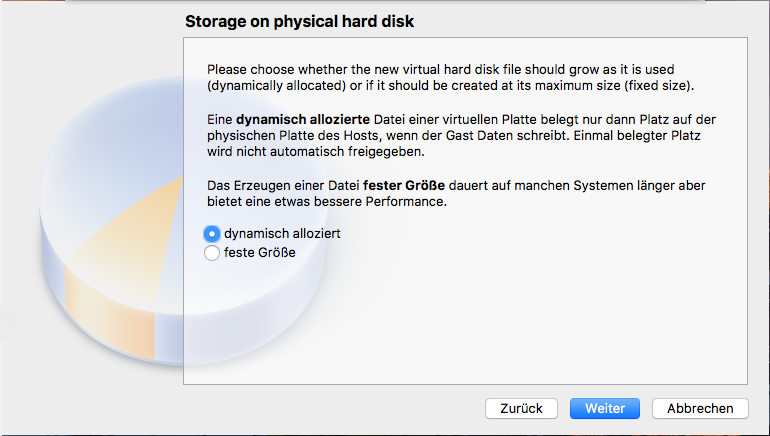
Task: Click the "feste Größe" option label text
Action: point(259,253)
